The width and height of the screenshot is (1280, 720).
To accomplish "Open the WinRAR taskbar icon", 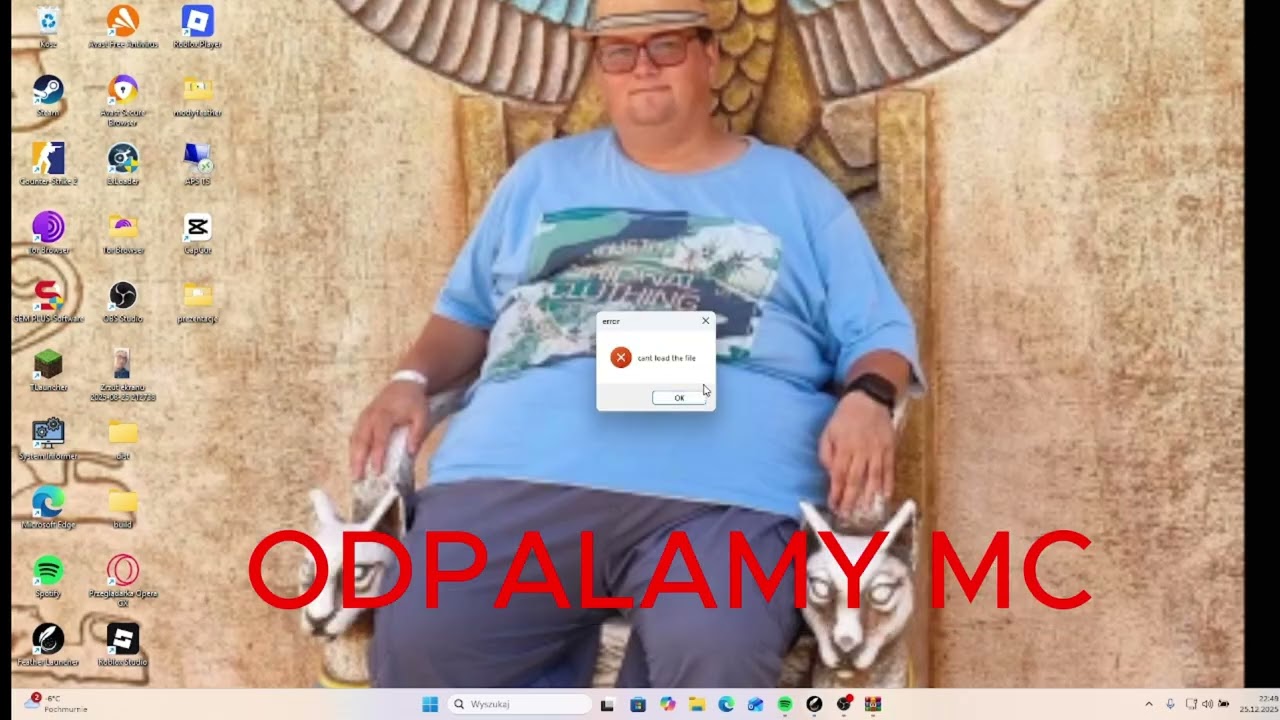I will pyautogui.click(x=873, y=704).
